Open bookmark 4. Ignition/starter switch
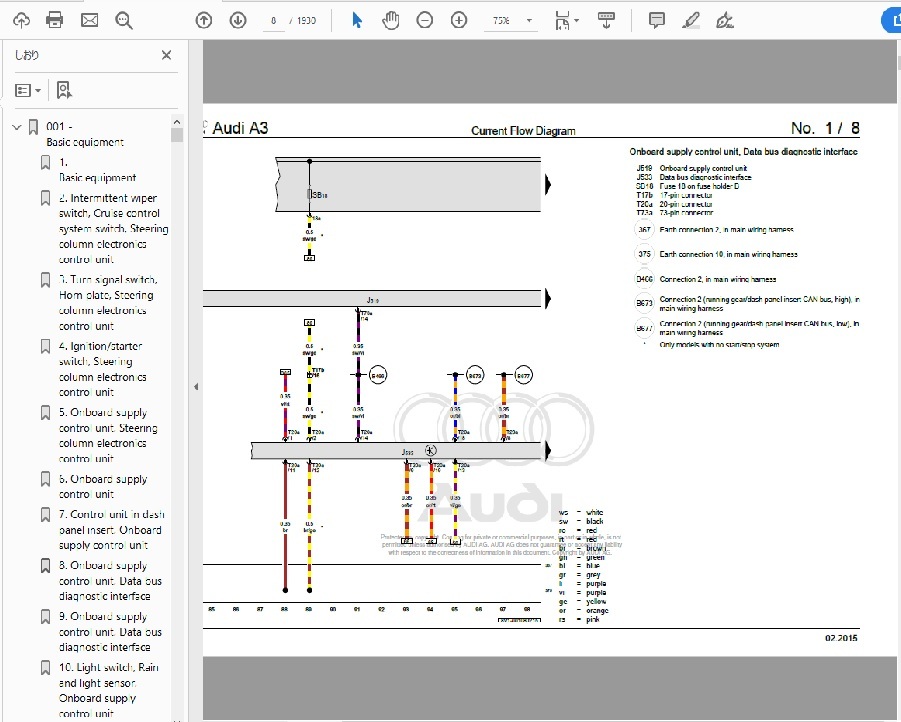This screenshot has width=901, height=722. tap(103, 369)
